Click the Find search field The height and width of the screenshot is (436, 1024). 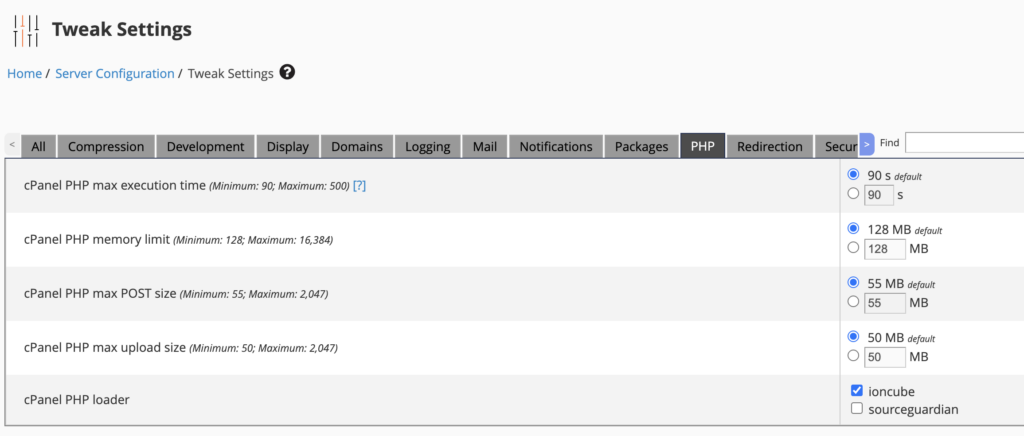click(x=965, y=142)
